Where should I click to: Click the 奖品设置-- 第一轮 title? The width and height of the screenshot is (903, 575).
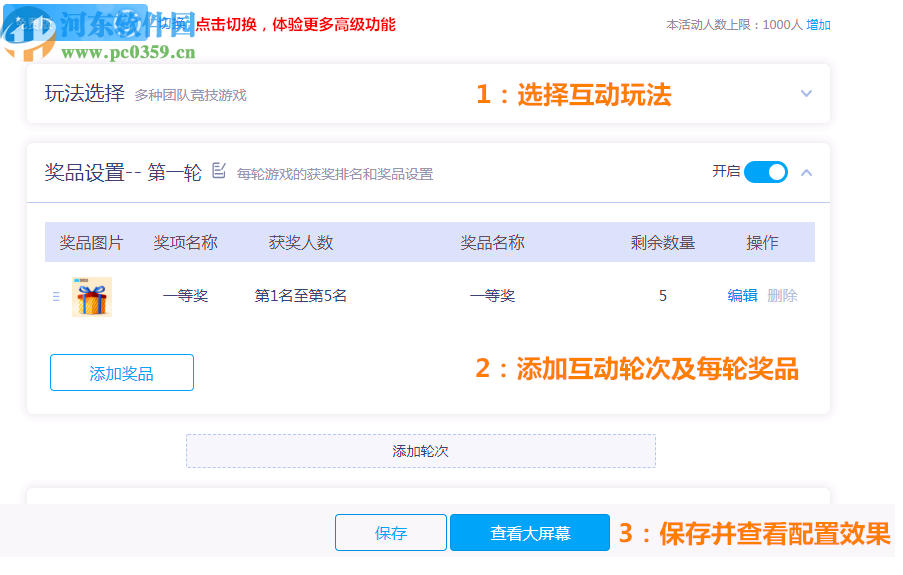124,173
